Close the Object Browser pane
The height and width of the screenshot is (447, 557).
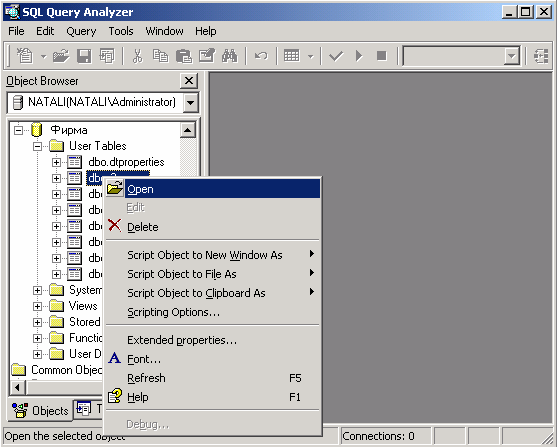click(x=189, y=81)
